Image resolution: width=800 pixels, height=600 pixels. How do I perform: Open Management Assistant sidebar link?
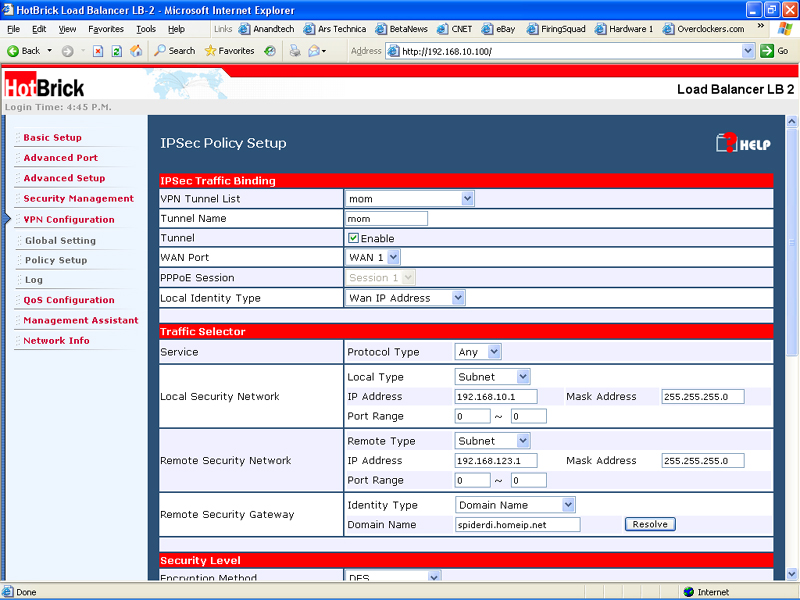point(81,320)
